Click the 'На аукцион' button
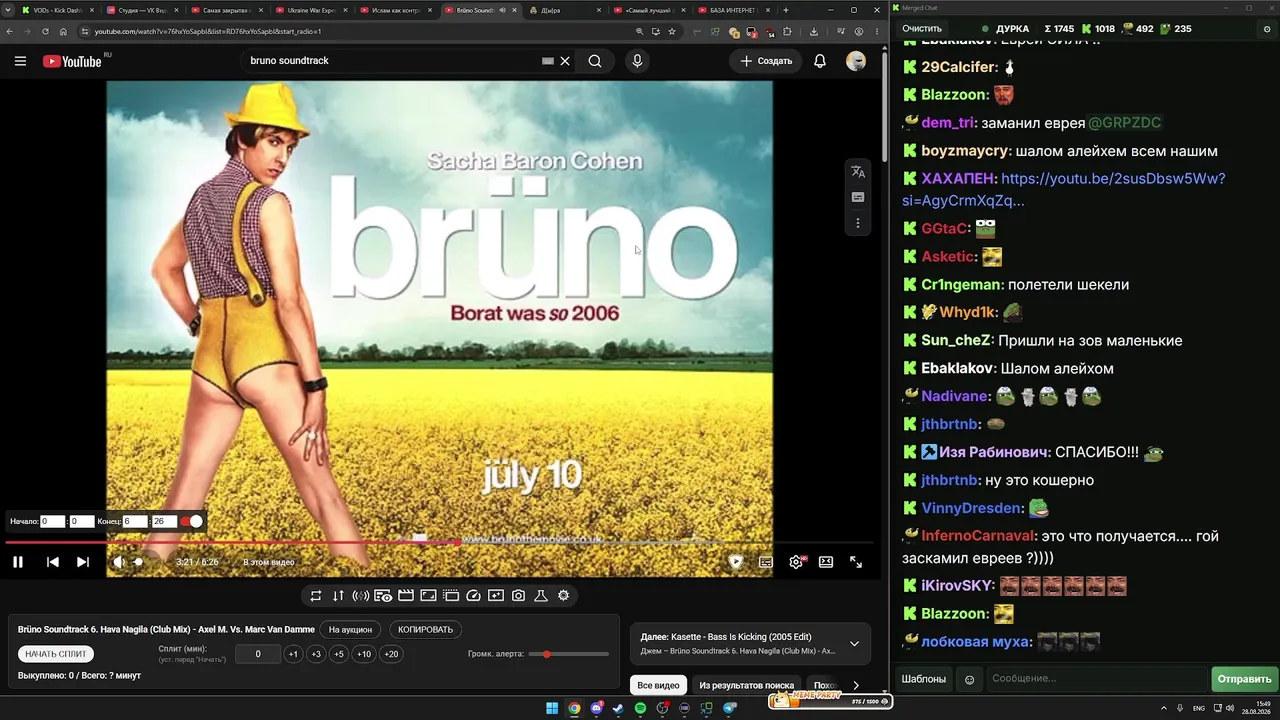Image resolution: width=1280 pixels, height=720 pixels. click(x=351, y=630)
